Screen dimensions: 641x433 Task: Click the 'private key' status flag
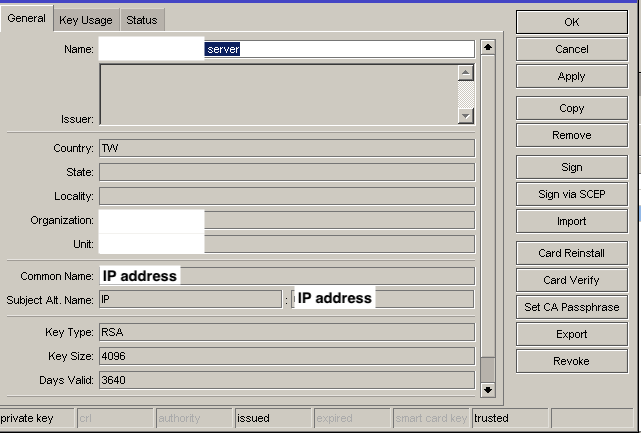click(x=37, y=418)
